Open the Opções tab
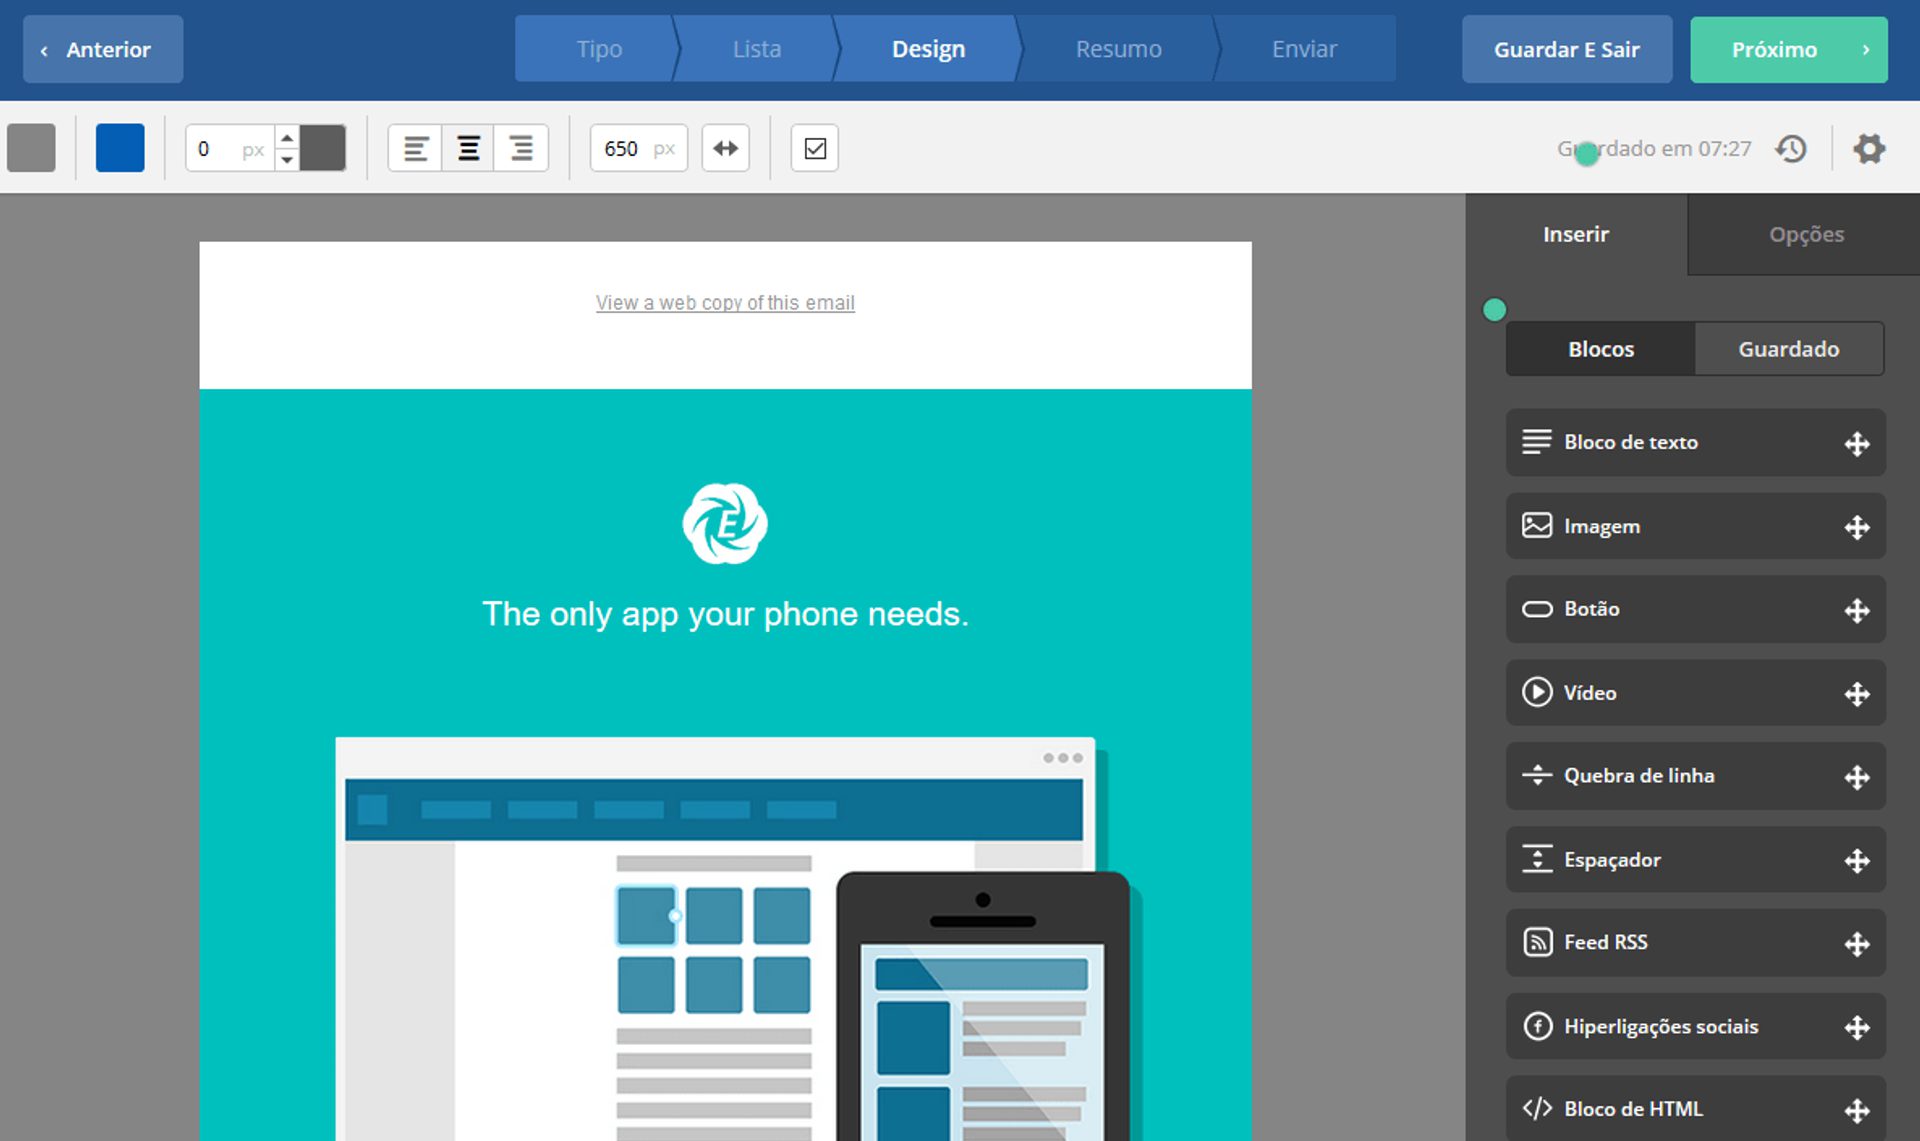 [x=1805, y=234]
